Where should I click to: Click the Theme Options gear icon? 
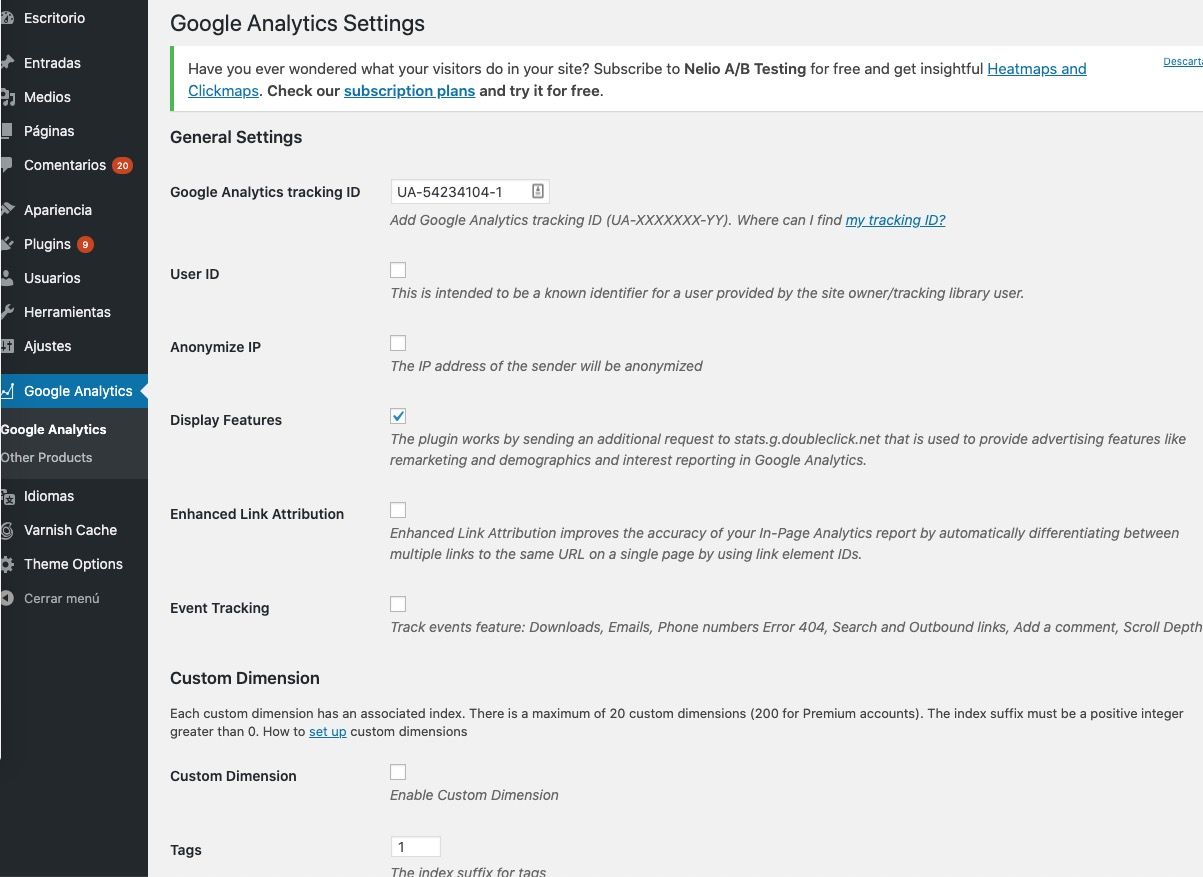point(6,564)
